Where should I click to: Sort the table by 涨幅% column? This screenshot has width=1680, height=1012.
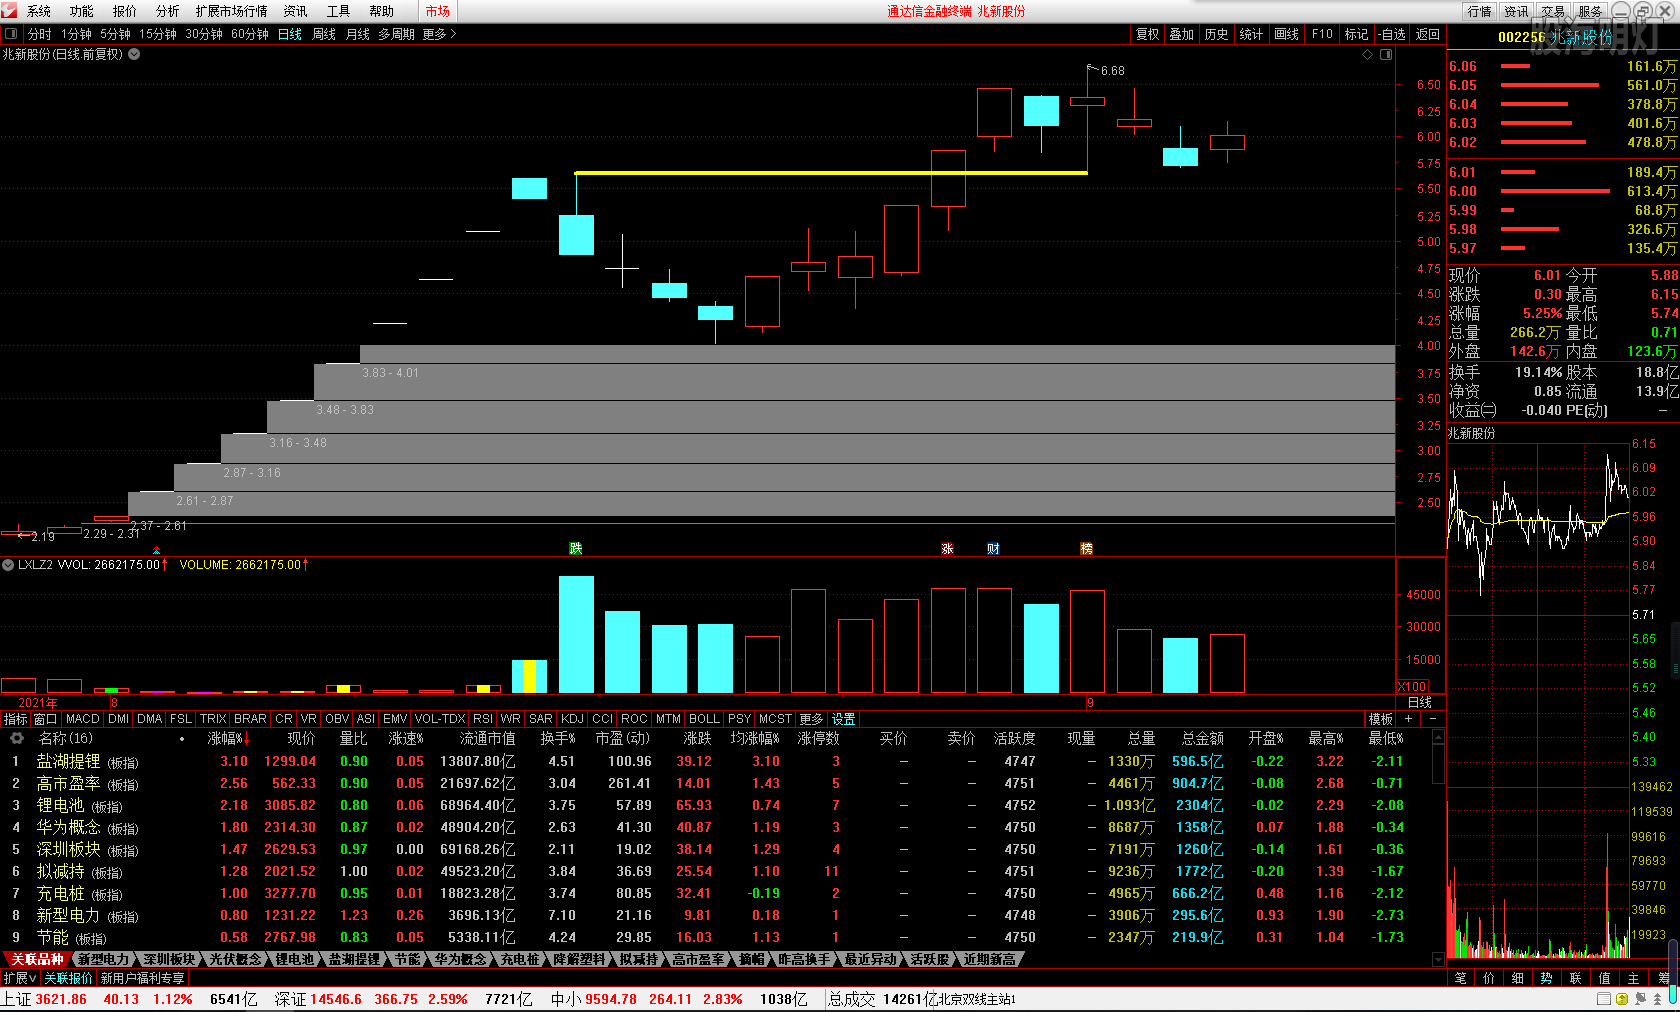tap(228, 739)
